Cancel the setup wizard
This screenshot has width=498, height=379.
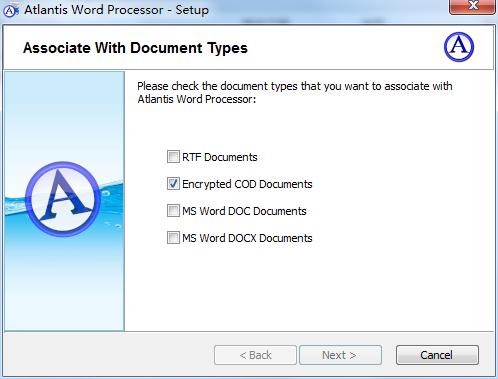tap(437, 355)
